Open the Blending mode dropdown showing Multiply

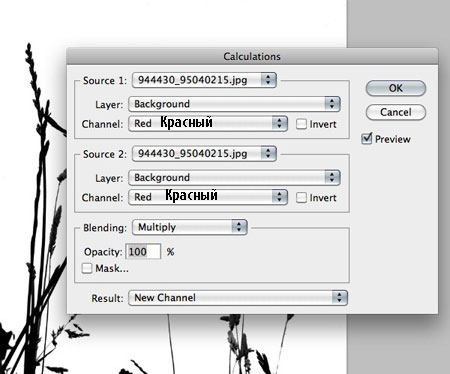(x=190, y=227)
